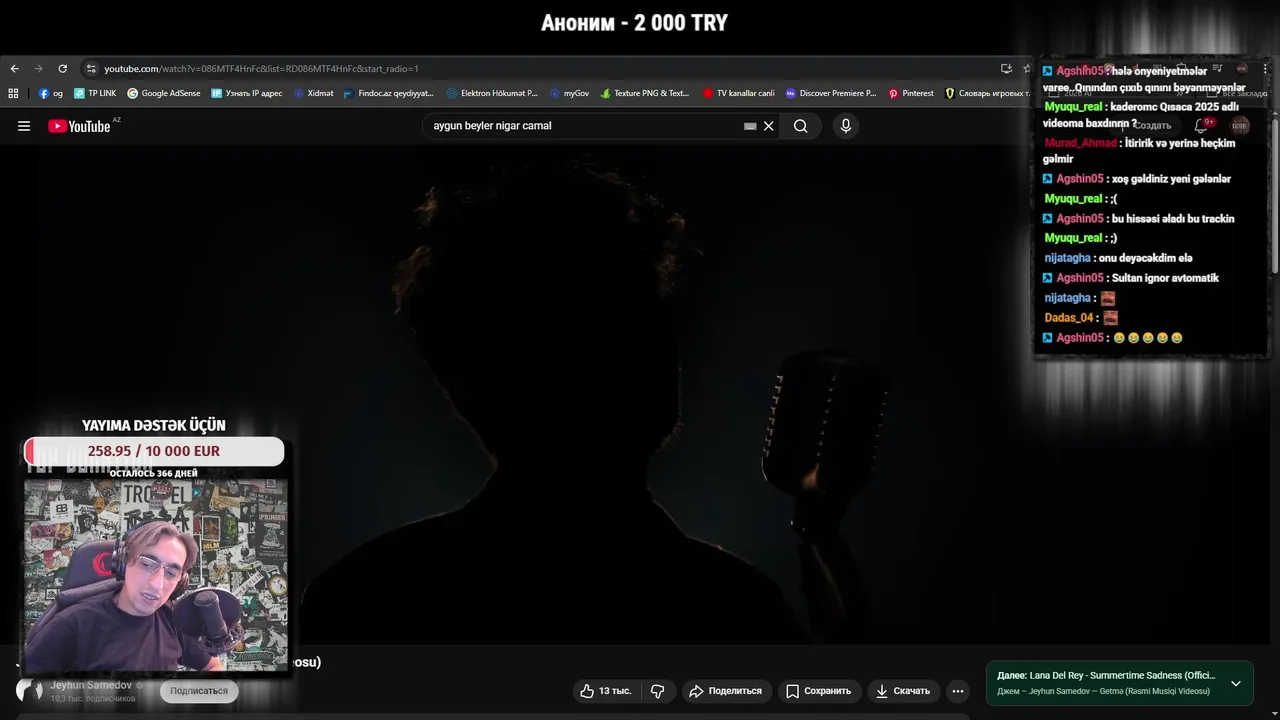
Task: Click next track Lana Del Rey title
Action: [1122, 675]
